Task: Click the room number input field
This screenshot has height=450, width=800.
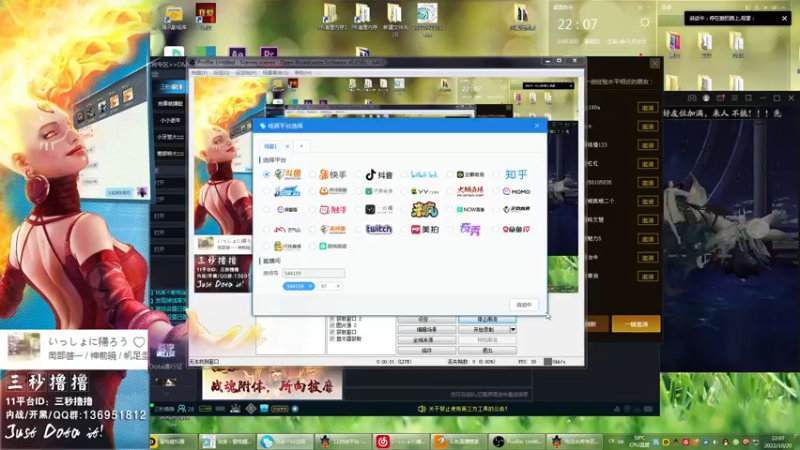Action: point(313,273)
